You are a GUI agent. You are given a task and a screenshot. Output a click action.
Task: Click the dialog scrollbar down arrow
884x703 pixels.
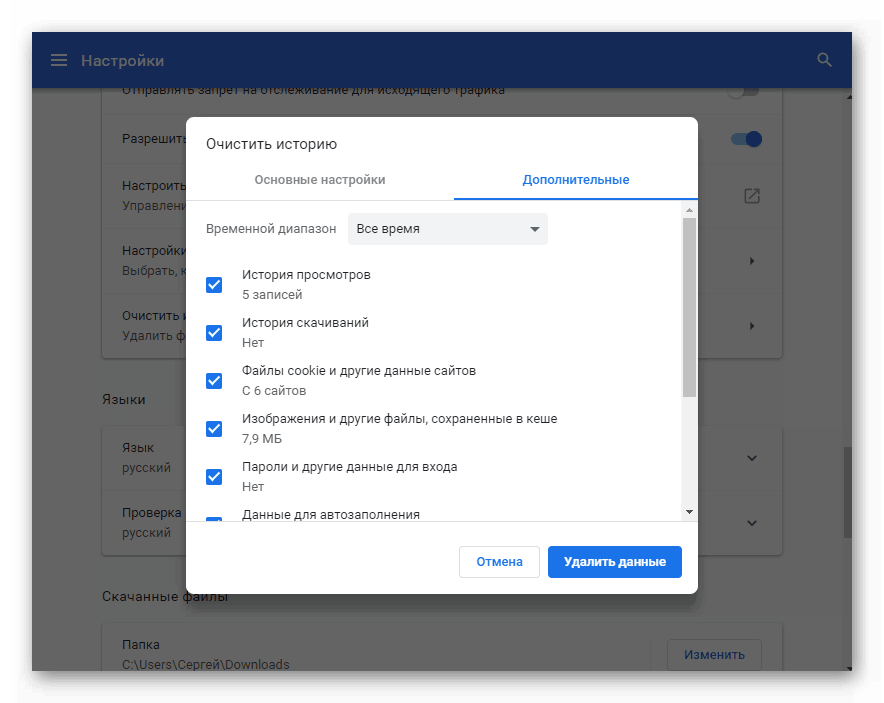(x=689, y=512)
